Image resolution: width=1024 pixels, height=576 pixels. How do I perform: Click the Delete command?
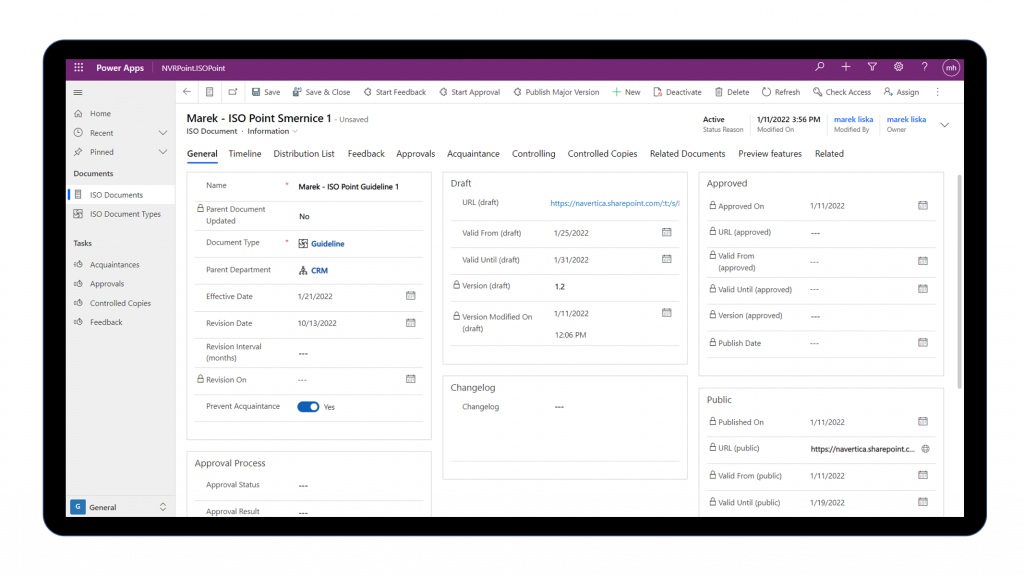[x=731, y=92]
